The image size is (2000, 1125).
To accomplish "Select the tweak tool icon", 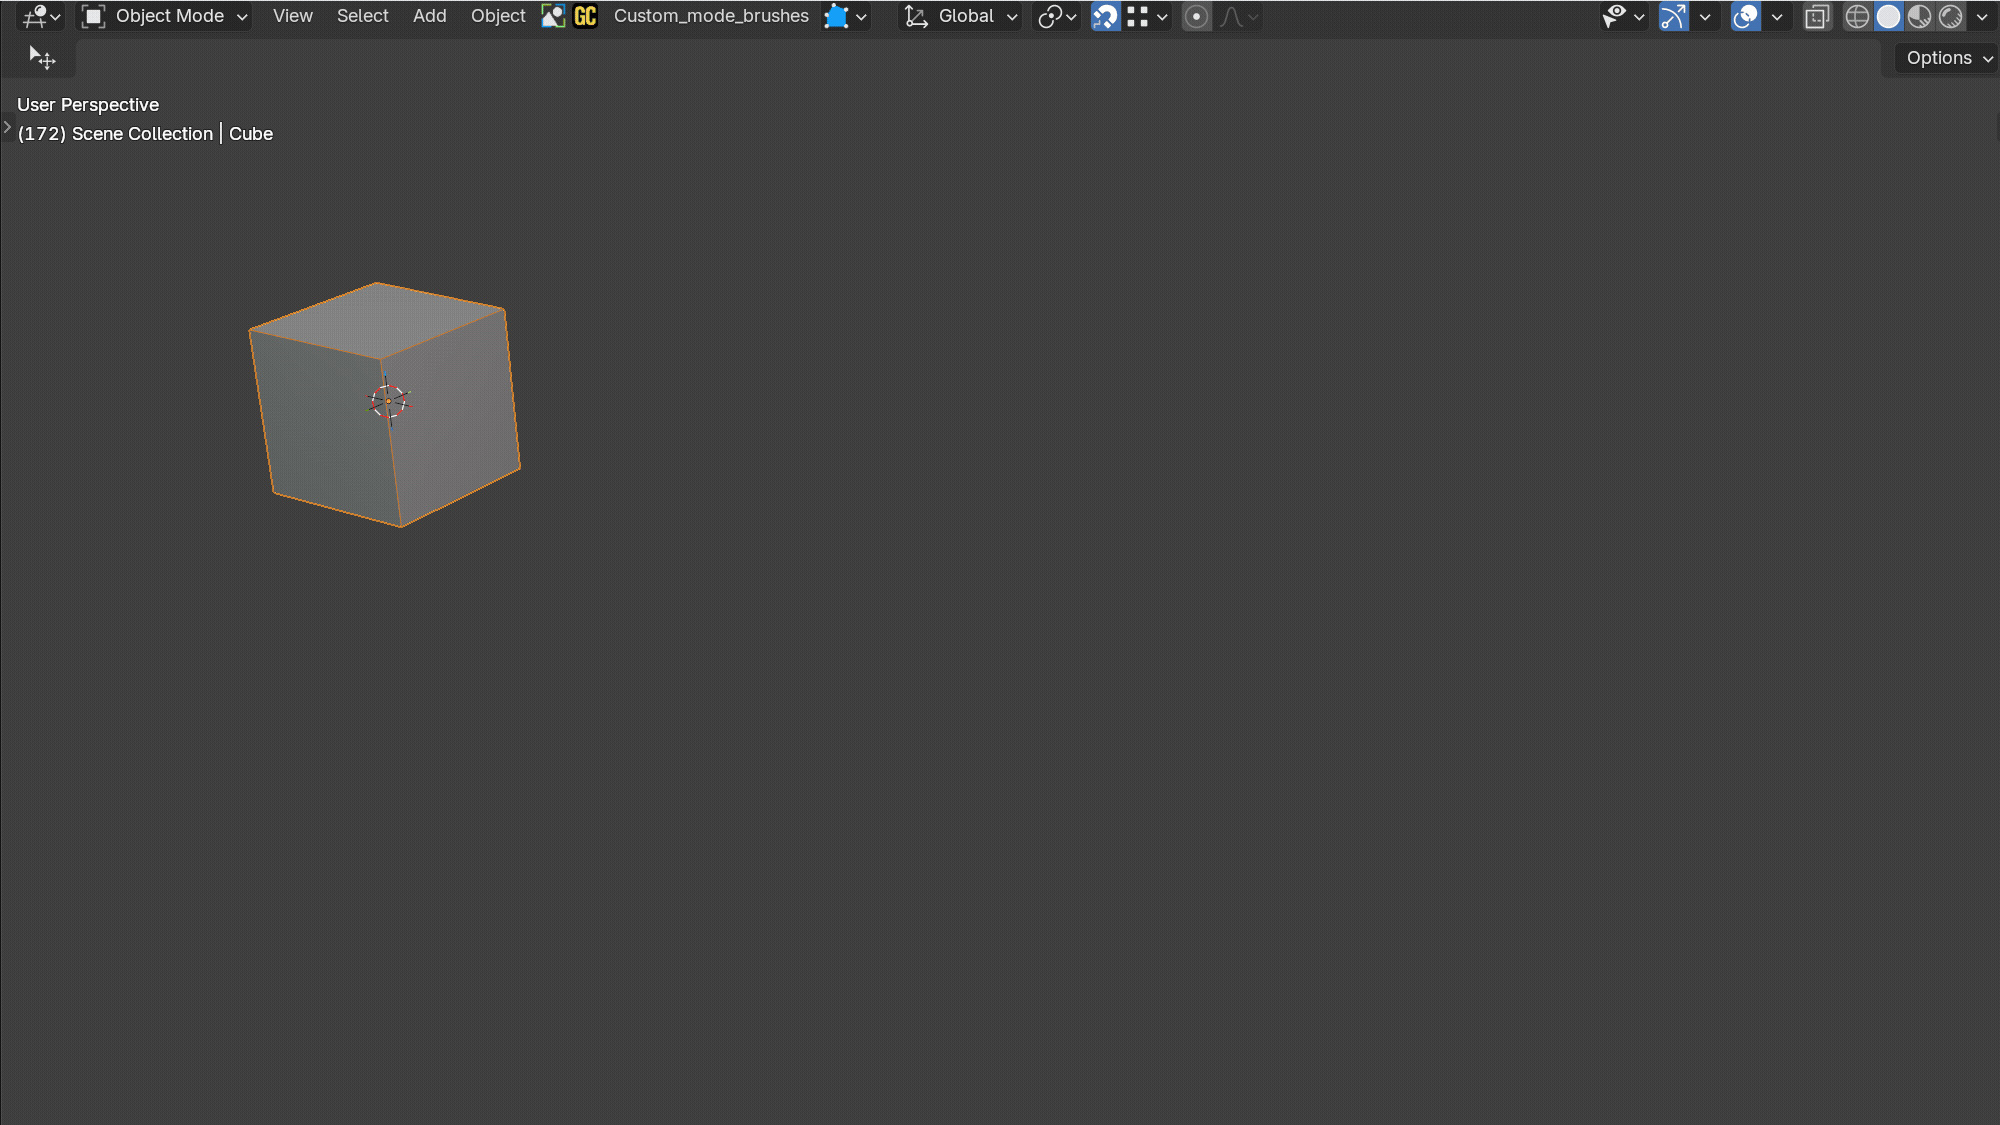I will point(41,58).
